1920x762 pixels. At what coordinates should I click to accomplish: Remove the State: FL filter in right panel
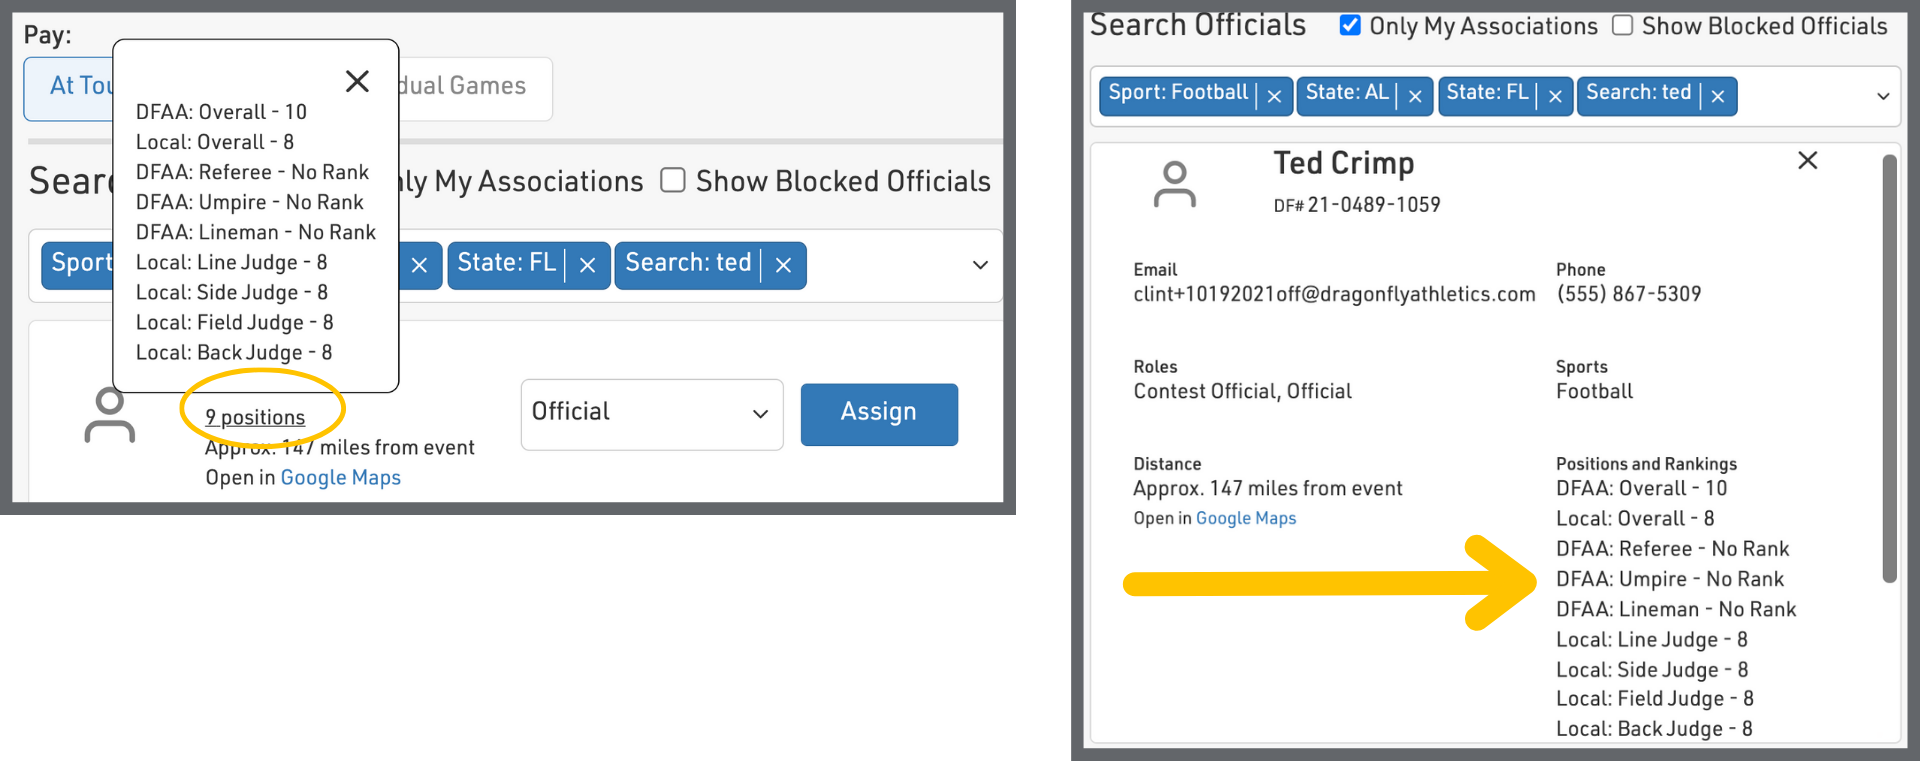pyautogui.click(x=1555, y=96)
